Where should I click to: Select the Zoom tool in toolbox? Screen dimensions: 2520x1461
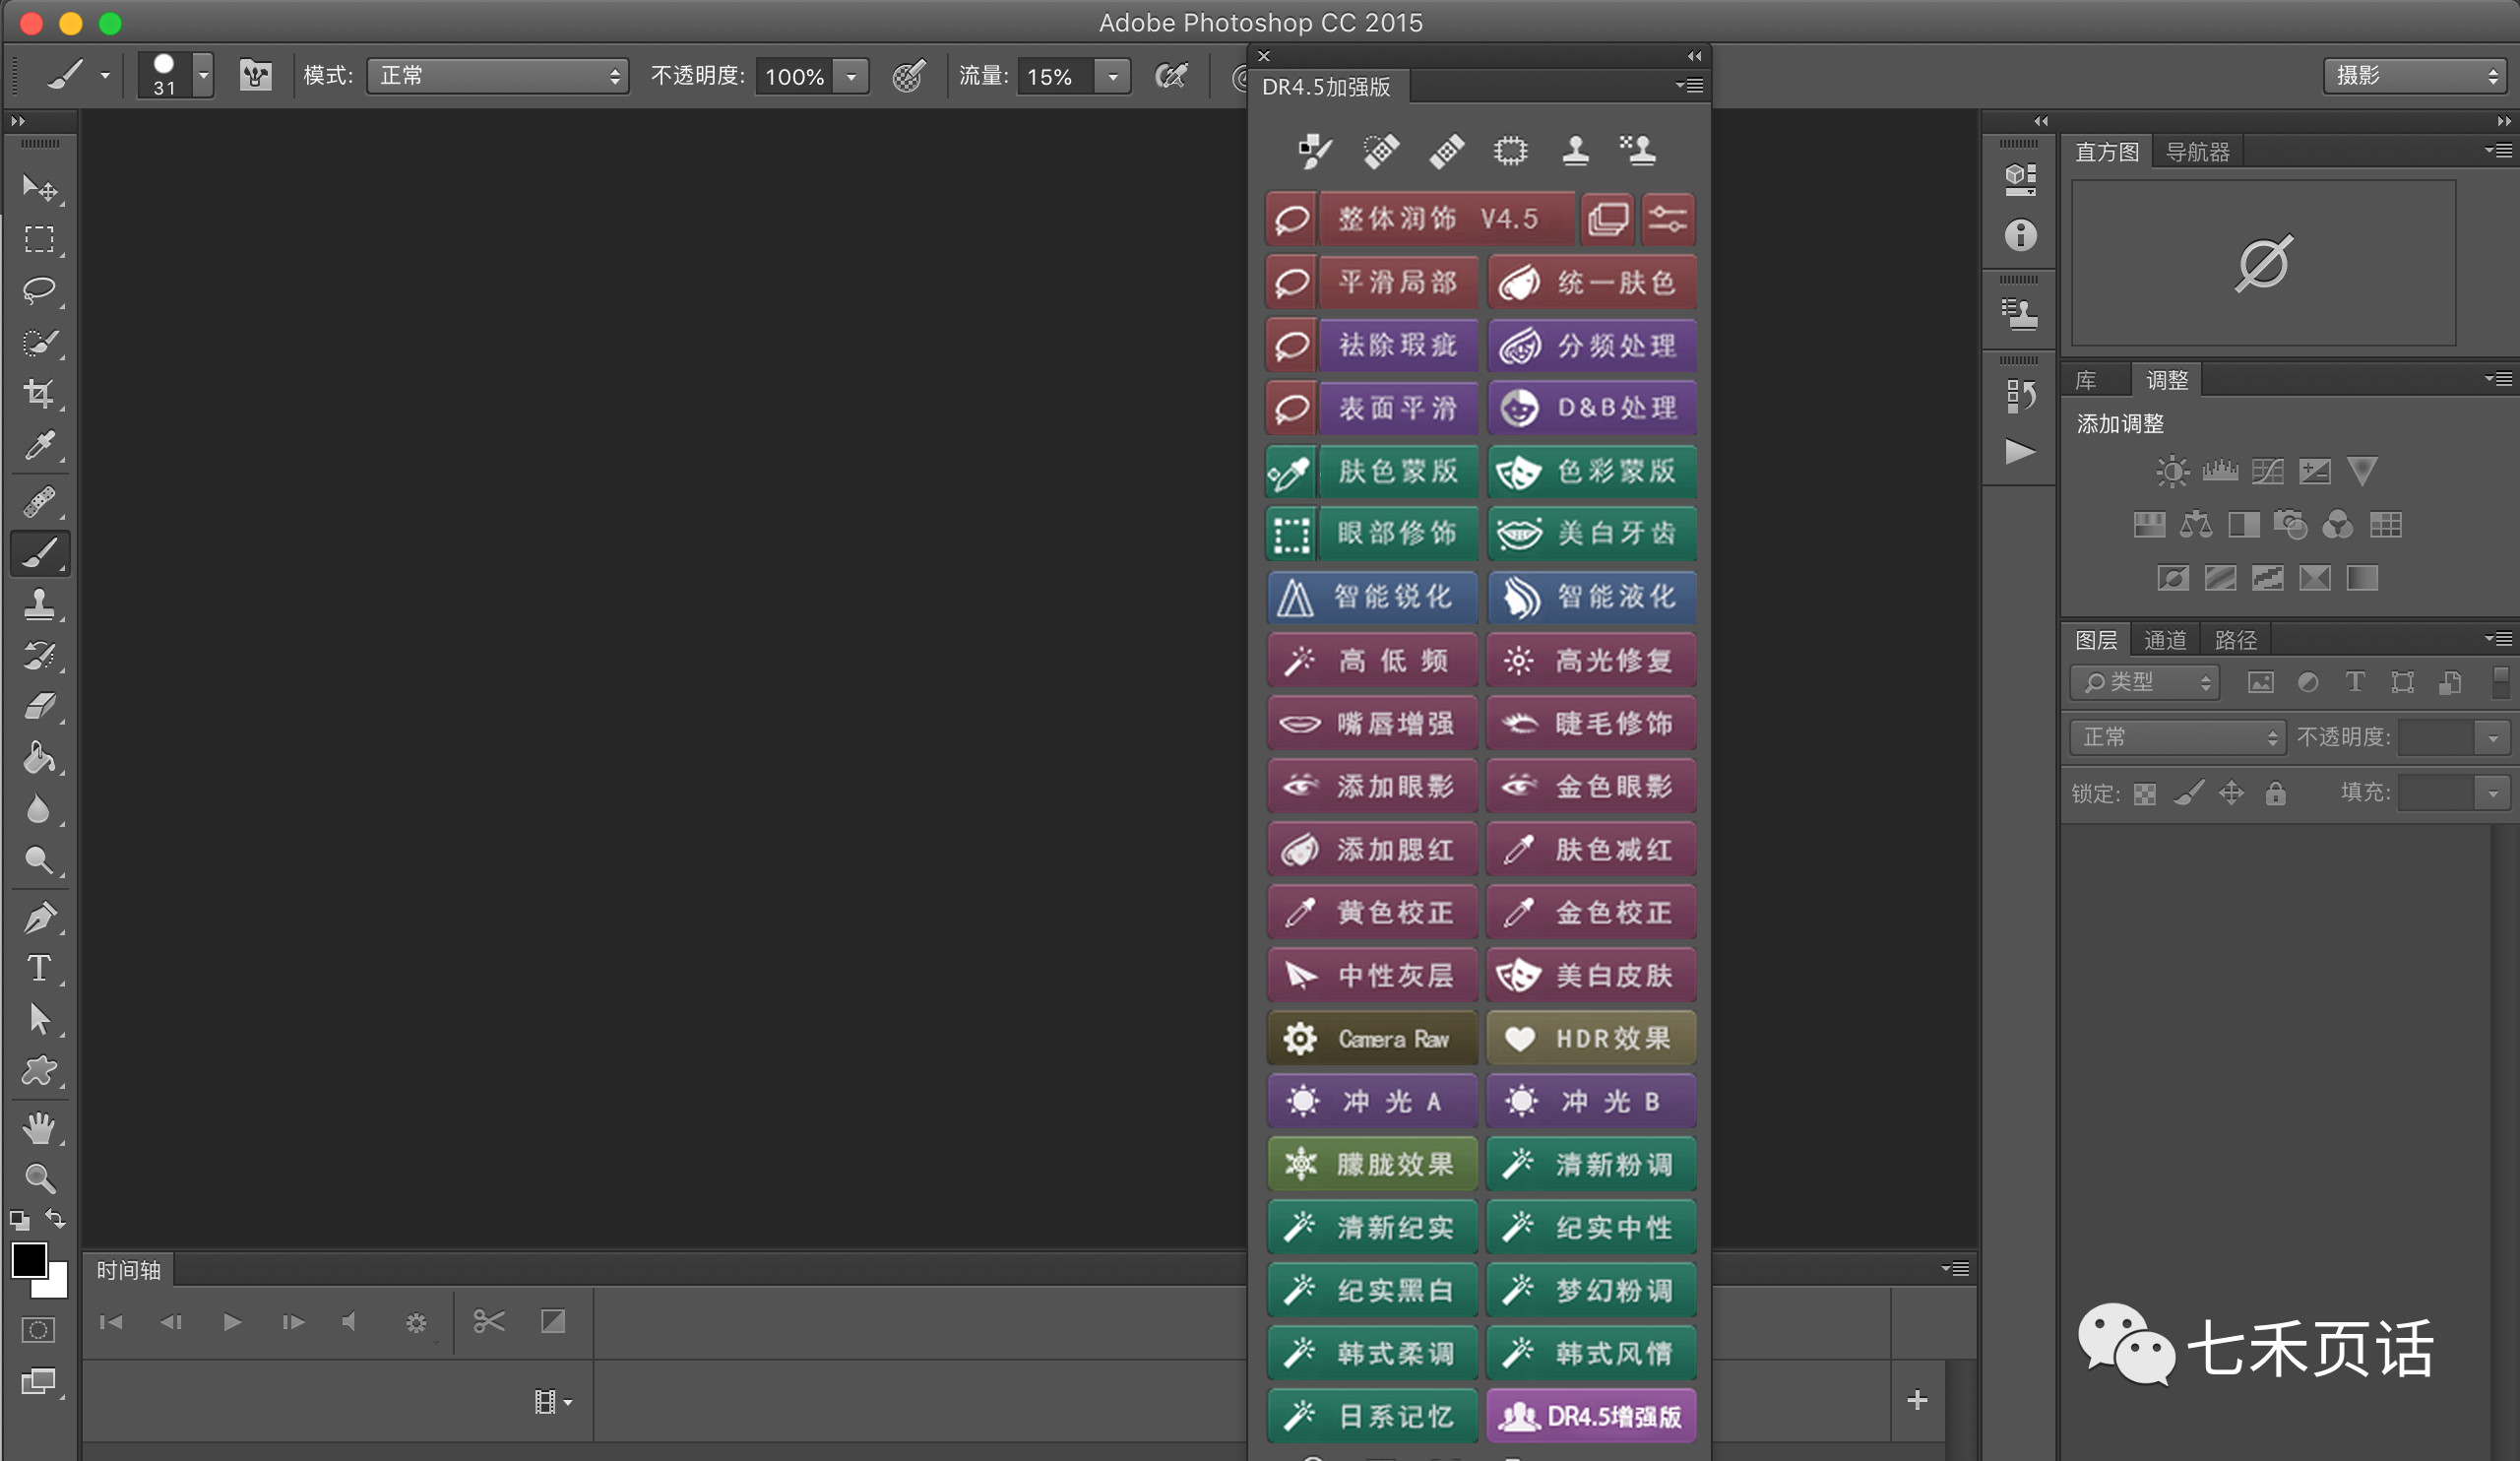(x=39, y=1179)
